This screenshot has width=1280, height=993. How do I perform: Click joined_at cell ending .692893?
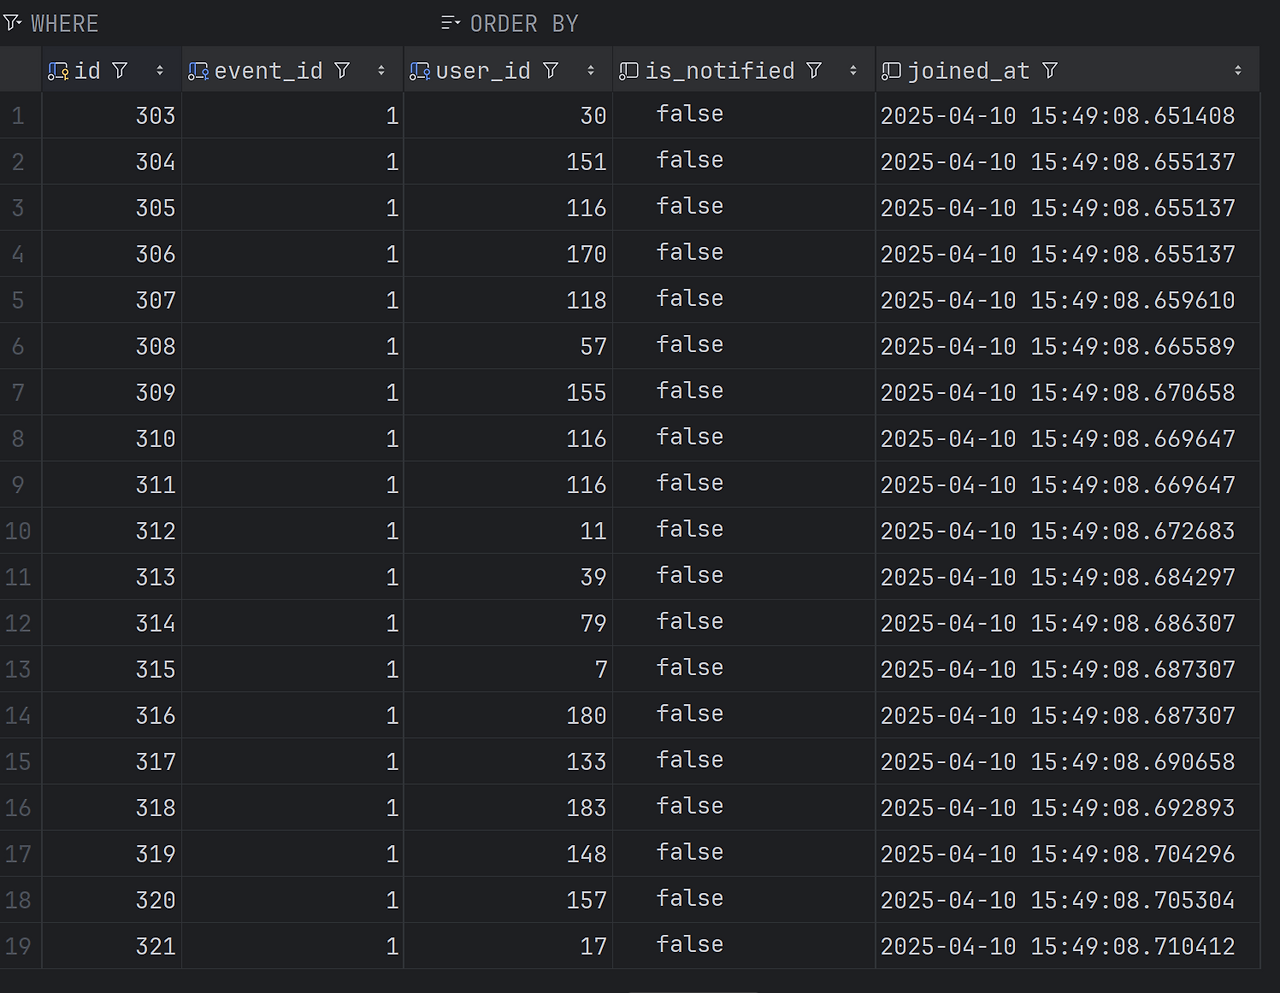[x=1067, y=808]
